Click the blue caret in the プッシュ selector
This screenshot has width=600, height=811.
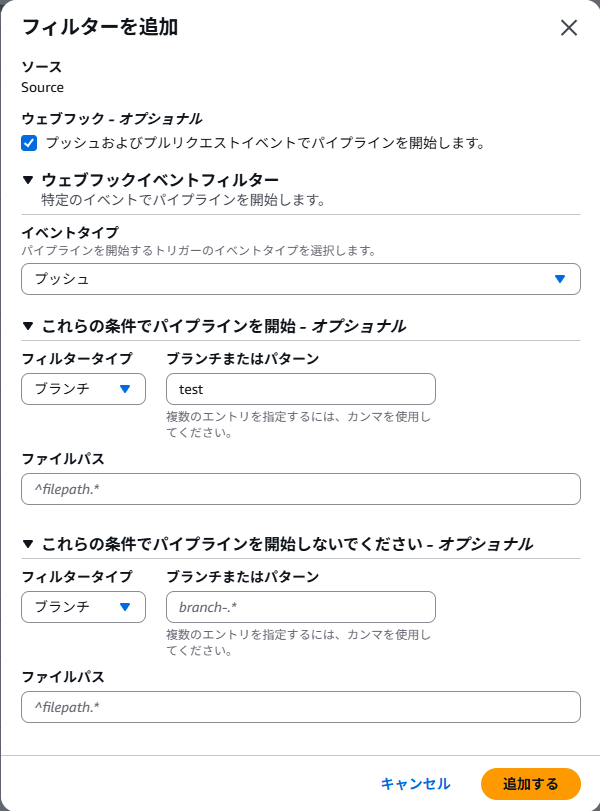(x=560, y=279)
